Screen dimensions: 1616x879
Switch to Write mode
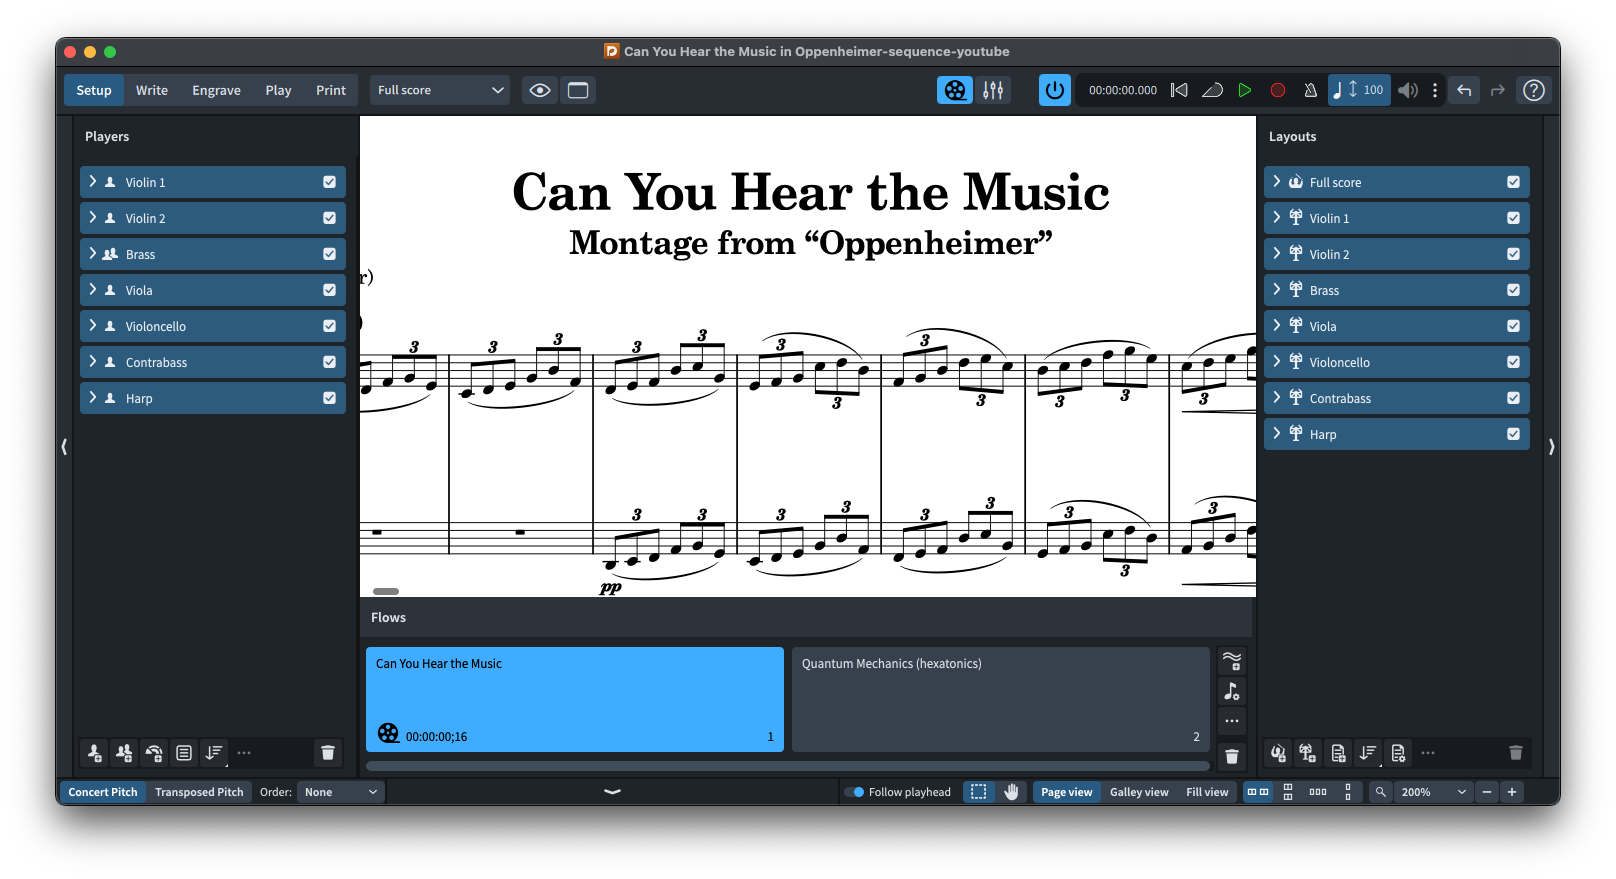tap(152, 90)
